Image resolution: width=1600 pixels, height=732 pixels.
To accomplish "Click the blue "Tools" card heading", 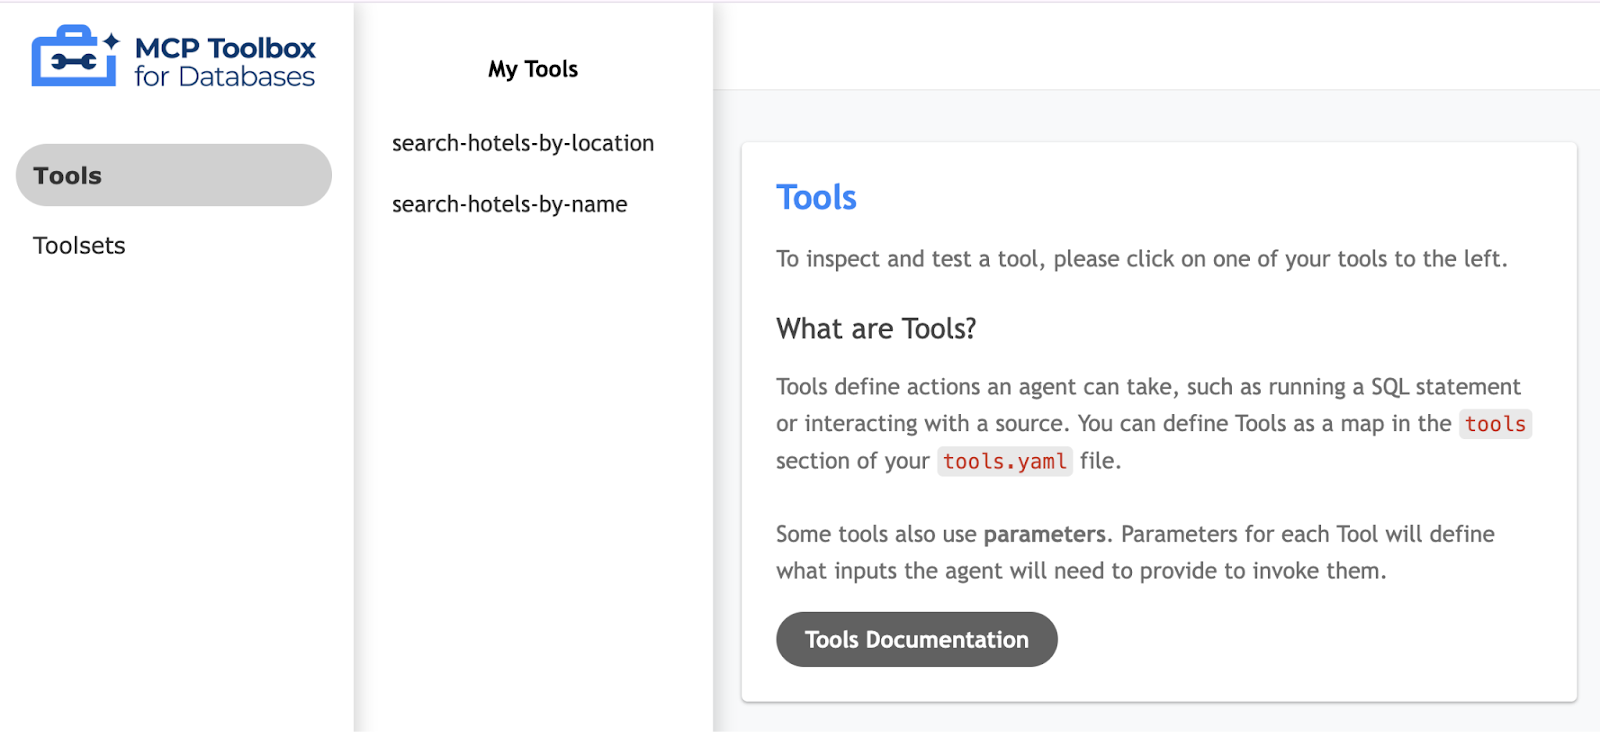I will (x=816, y=198).
